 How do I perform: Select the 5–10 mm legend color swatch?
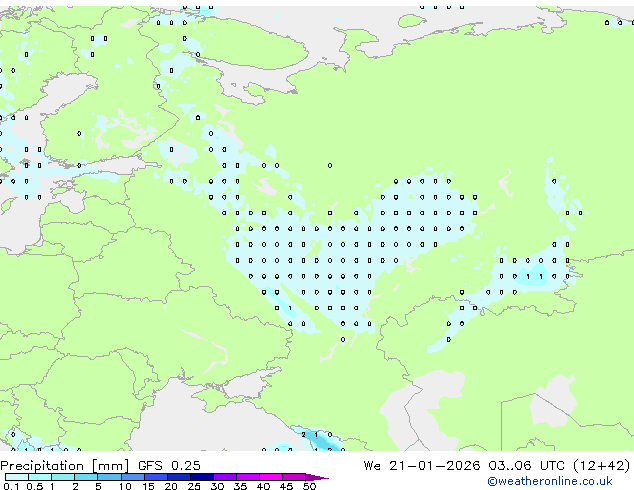[109, 477]
